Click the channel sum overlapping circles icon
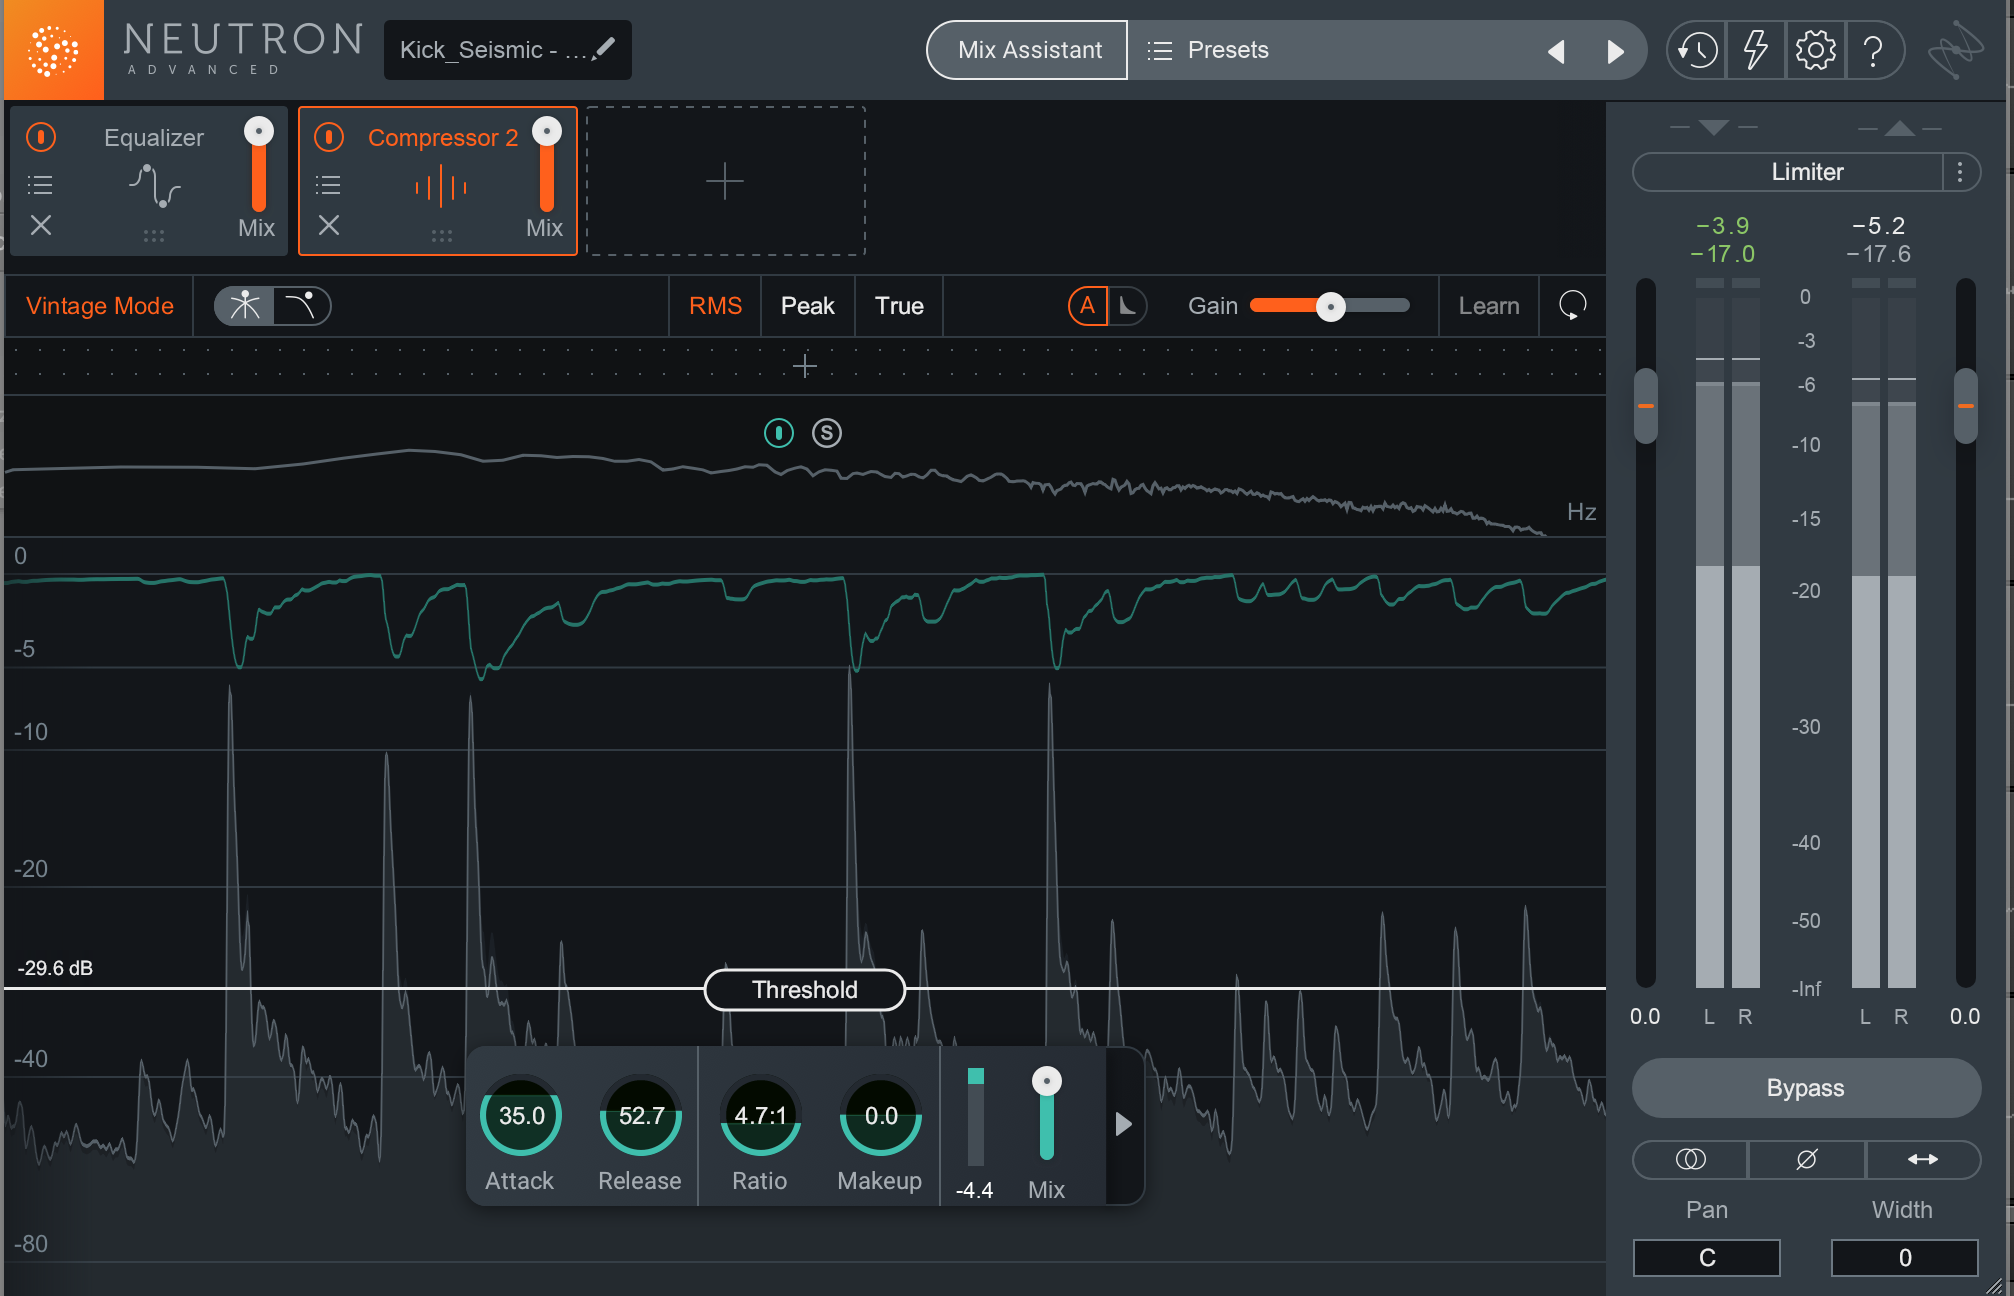Image resolution: width=2014 pixels, height=1296 pixels. 1690,1160
